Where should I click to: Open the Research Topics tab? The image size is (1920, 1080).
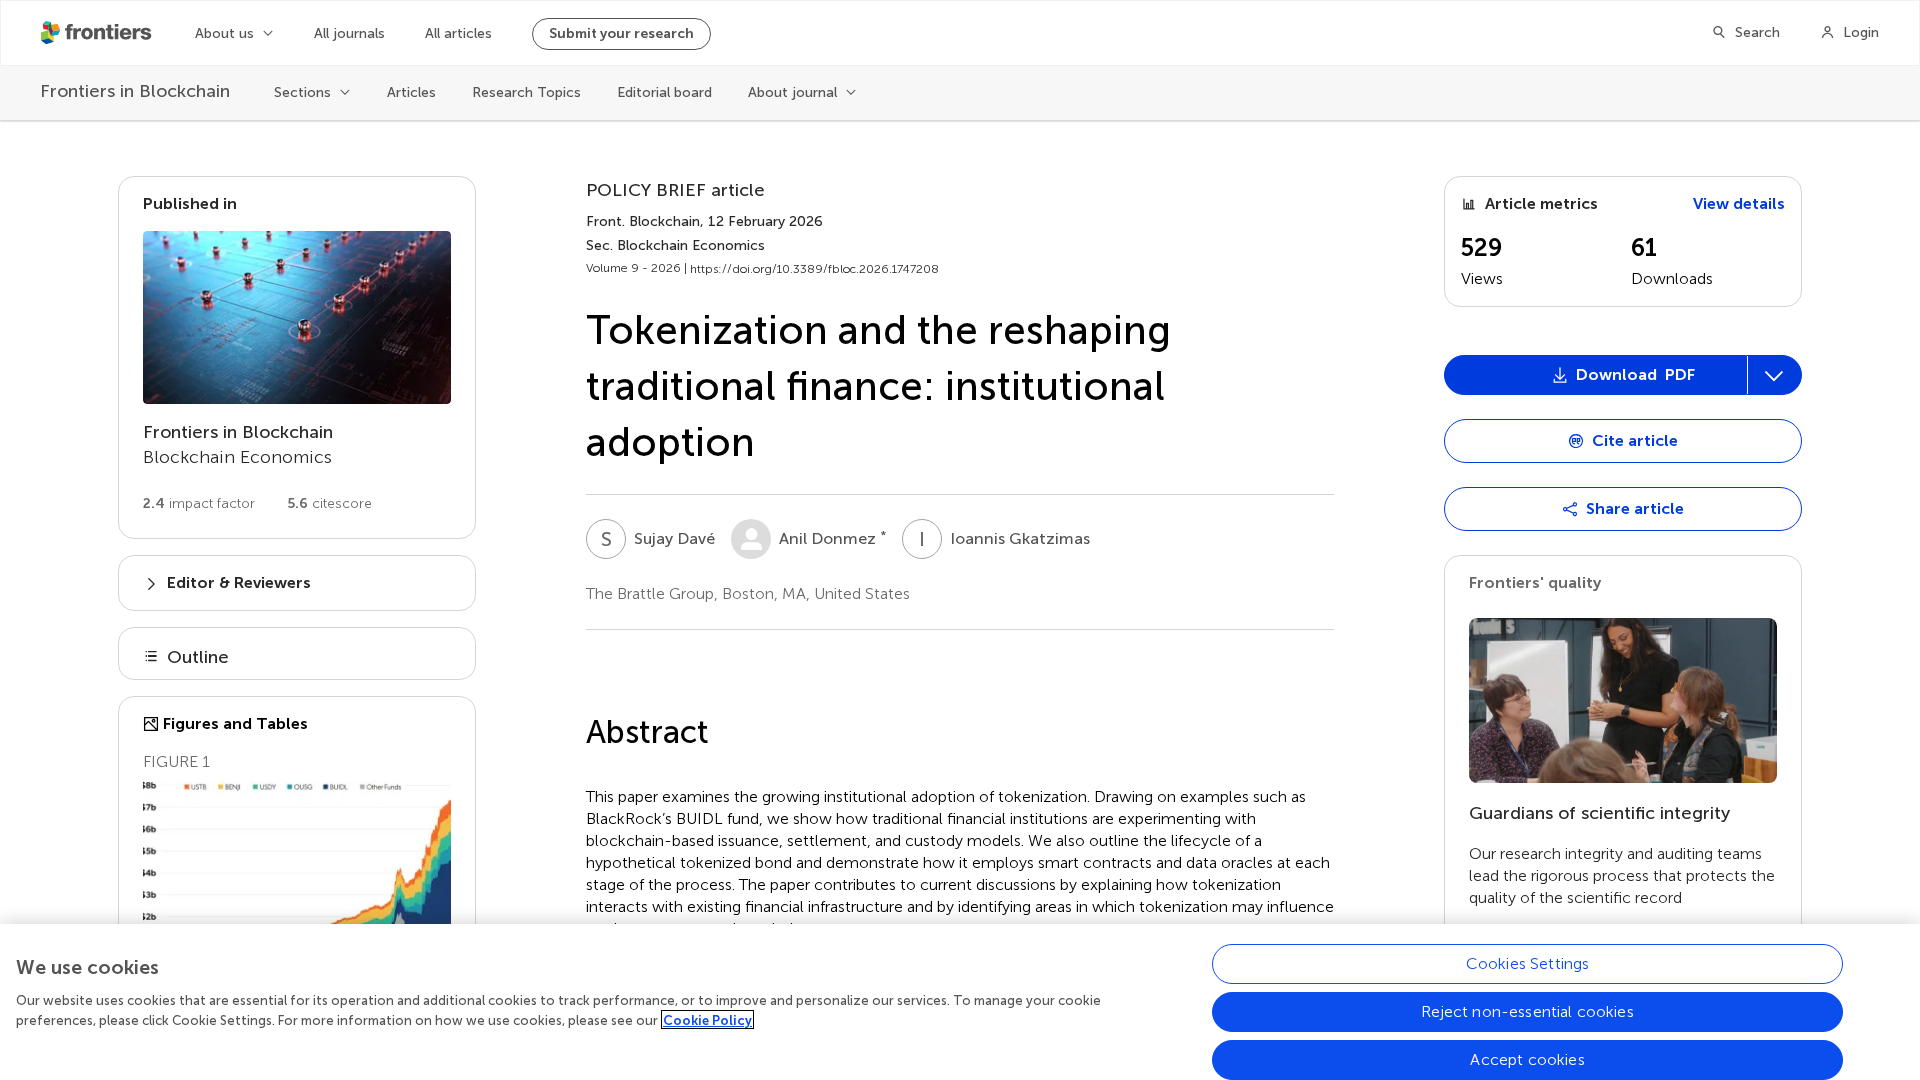click(526, 92)
